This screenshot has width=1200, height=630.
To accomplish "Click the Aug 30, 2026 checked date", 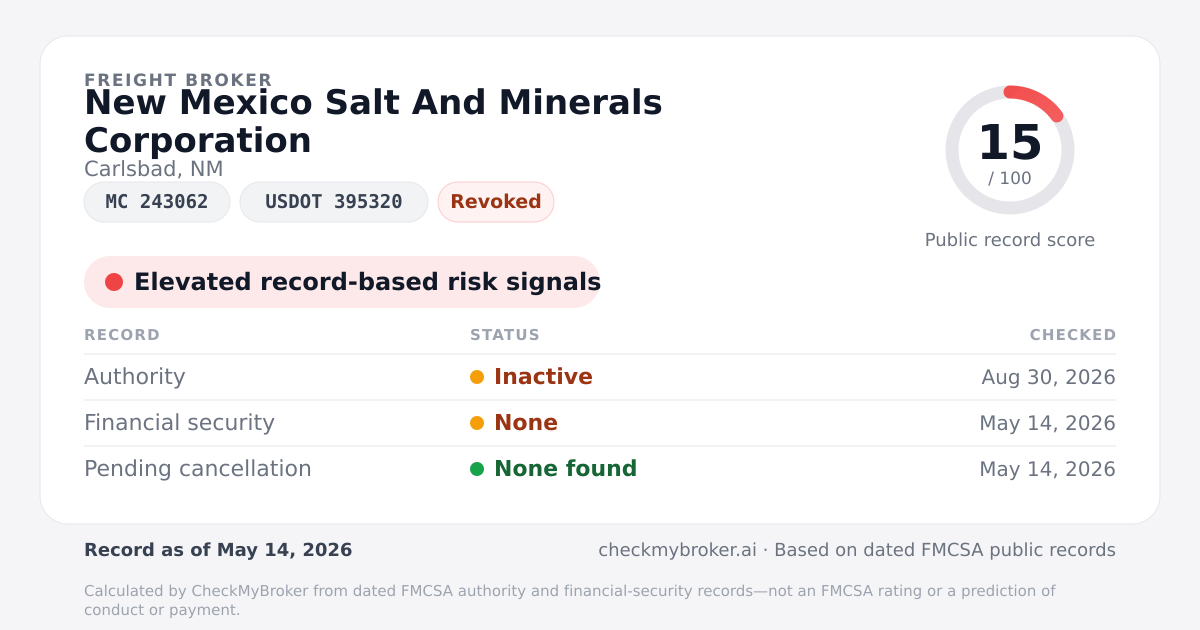I will pyautogui.click(x=1048, y=377).
